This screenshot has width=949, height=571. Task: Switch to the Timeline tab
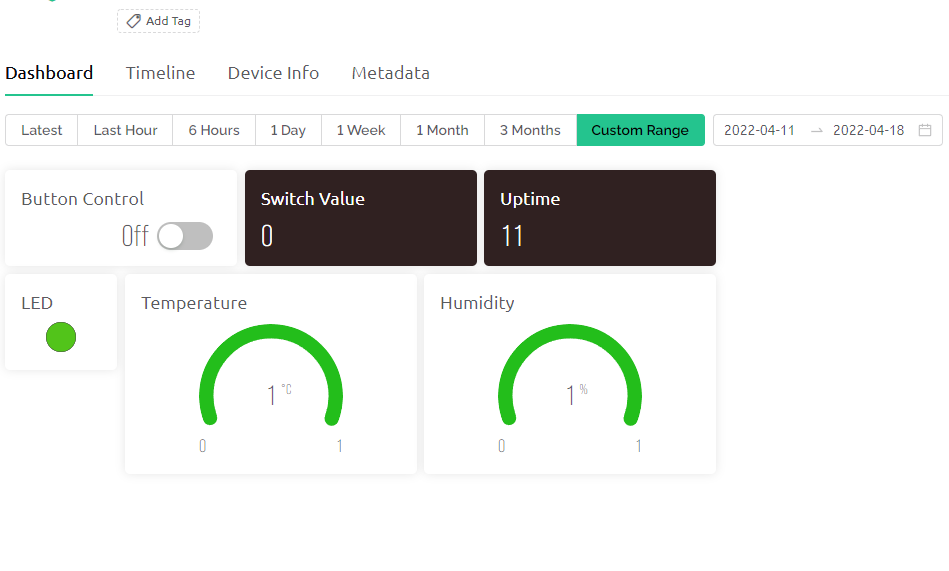coord(160,73)
